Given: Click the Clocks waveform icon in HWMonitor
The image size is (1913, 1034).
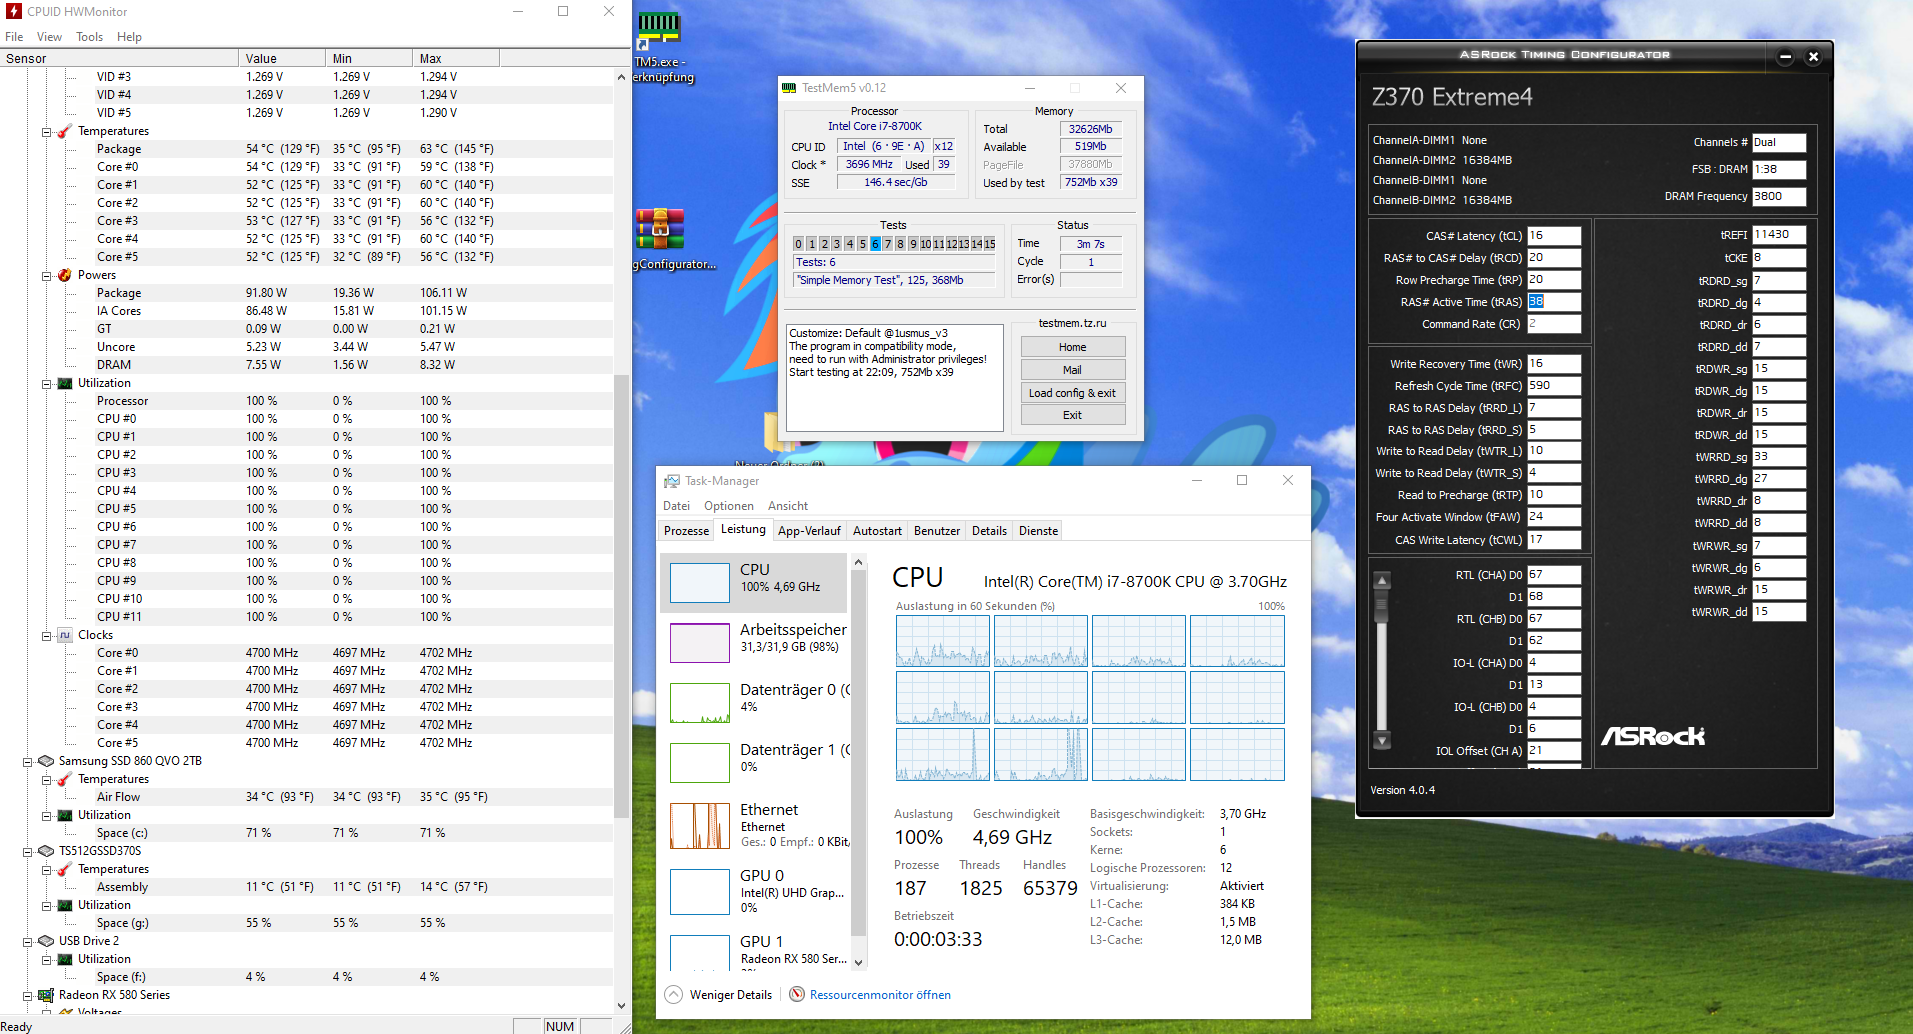Looking at the screenshot, I should pos(65,635).
